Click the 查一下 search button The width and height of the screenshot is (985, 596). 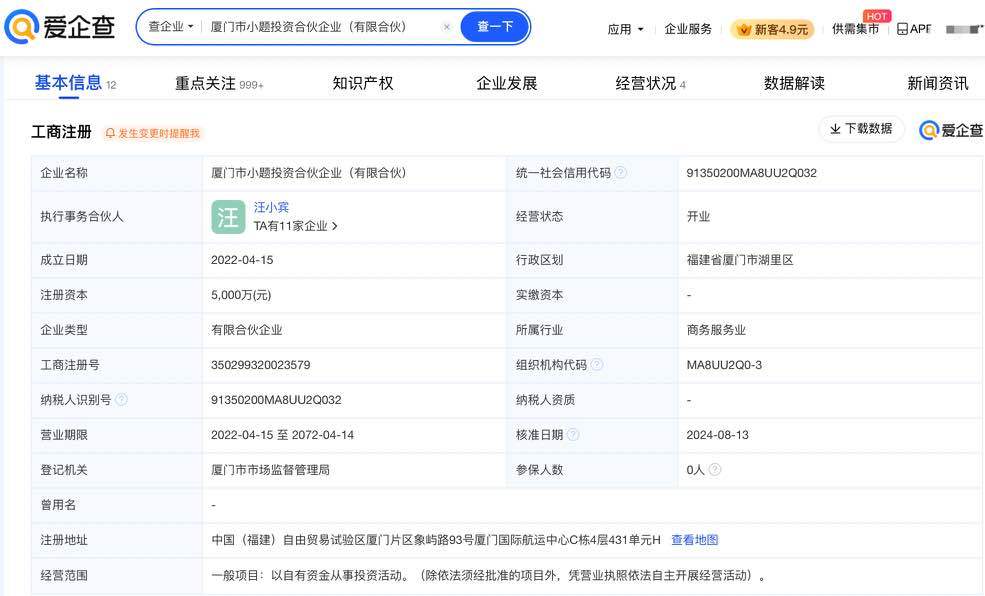(494, 27)
